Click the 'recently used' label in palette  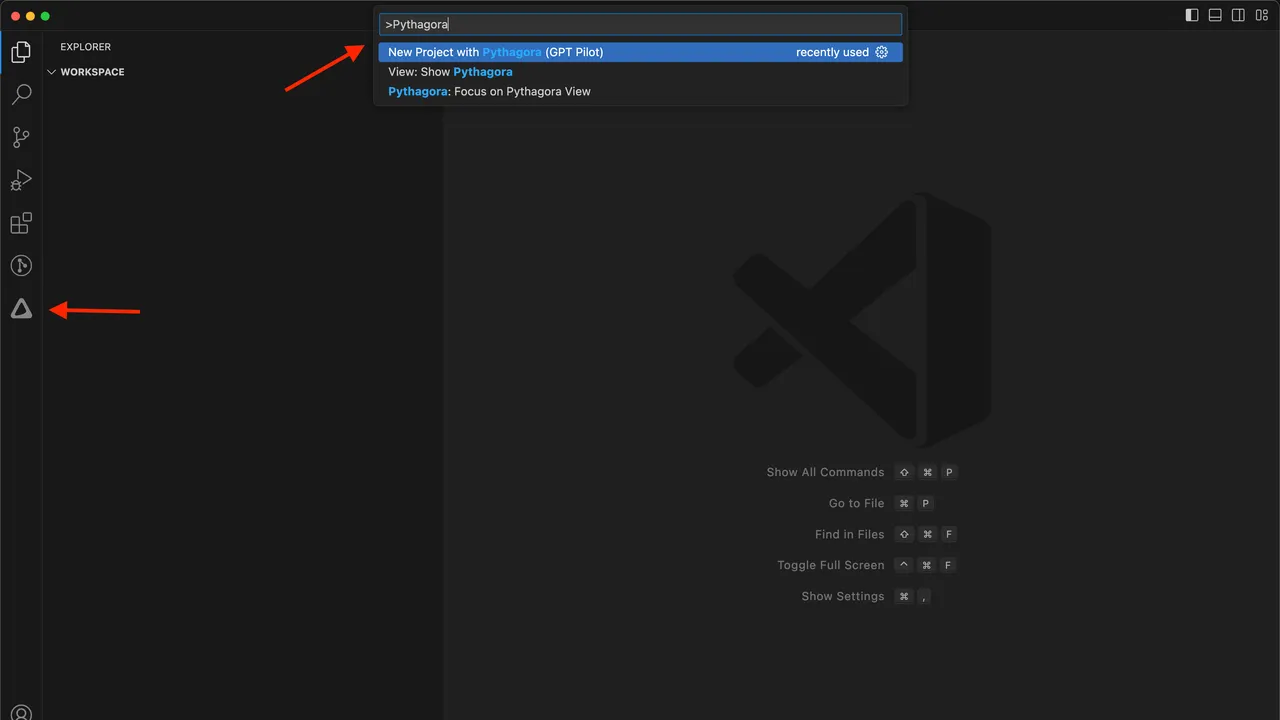pyautogui.click(x=832, y=52)
